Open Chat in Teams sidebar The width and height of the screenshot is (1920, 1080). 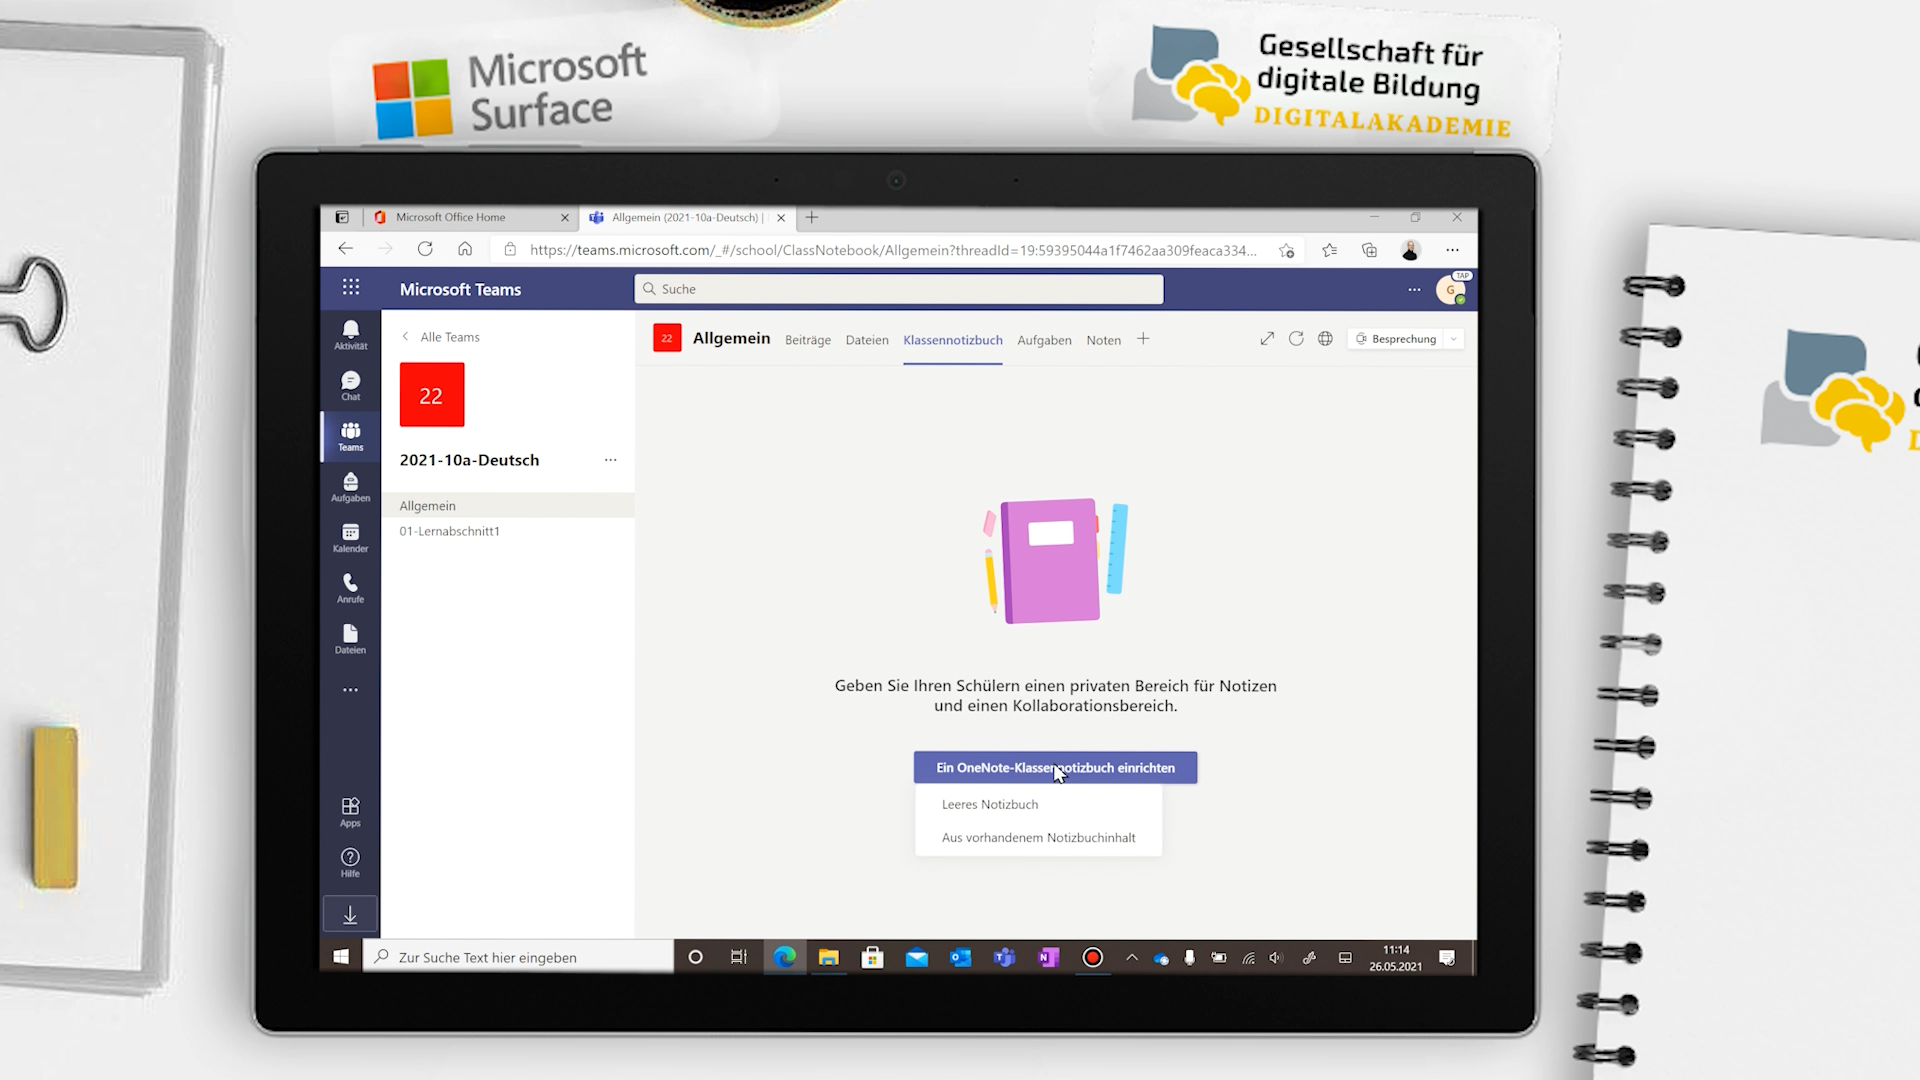pos(350,385)
